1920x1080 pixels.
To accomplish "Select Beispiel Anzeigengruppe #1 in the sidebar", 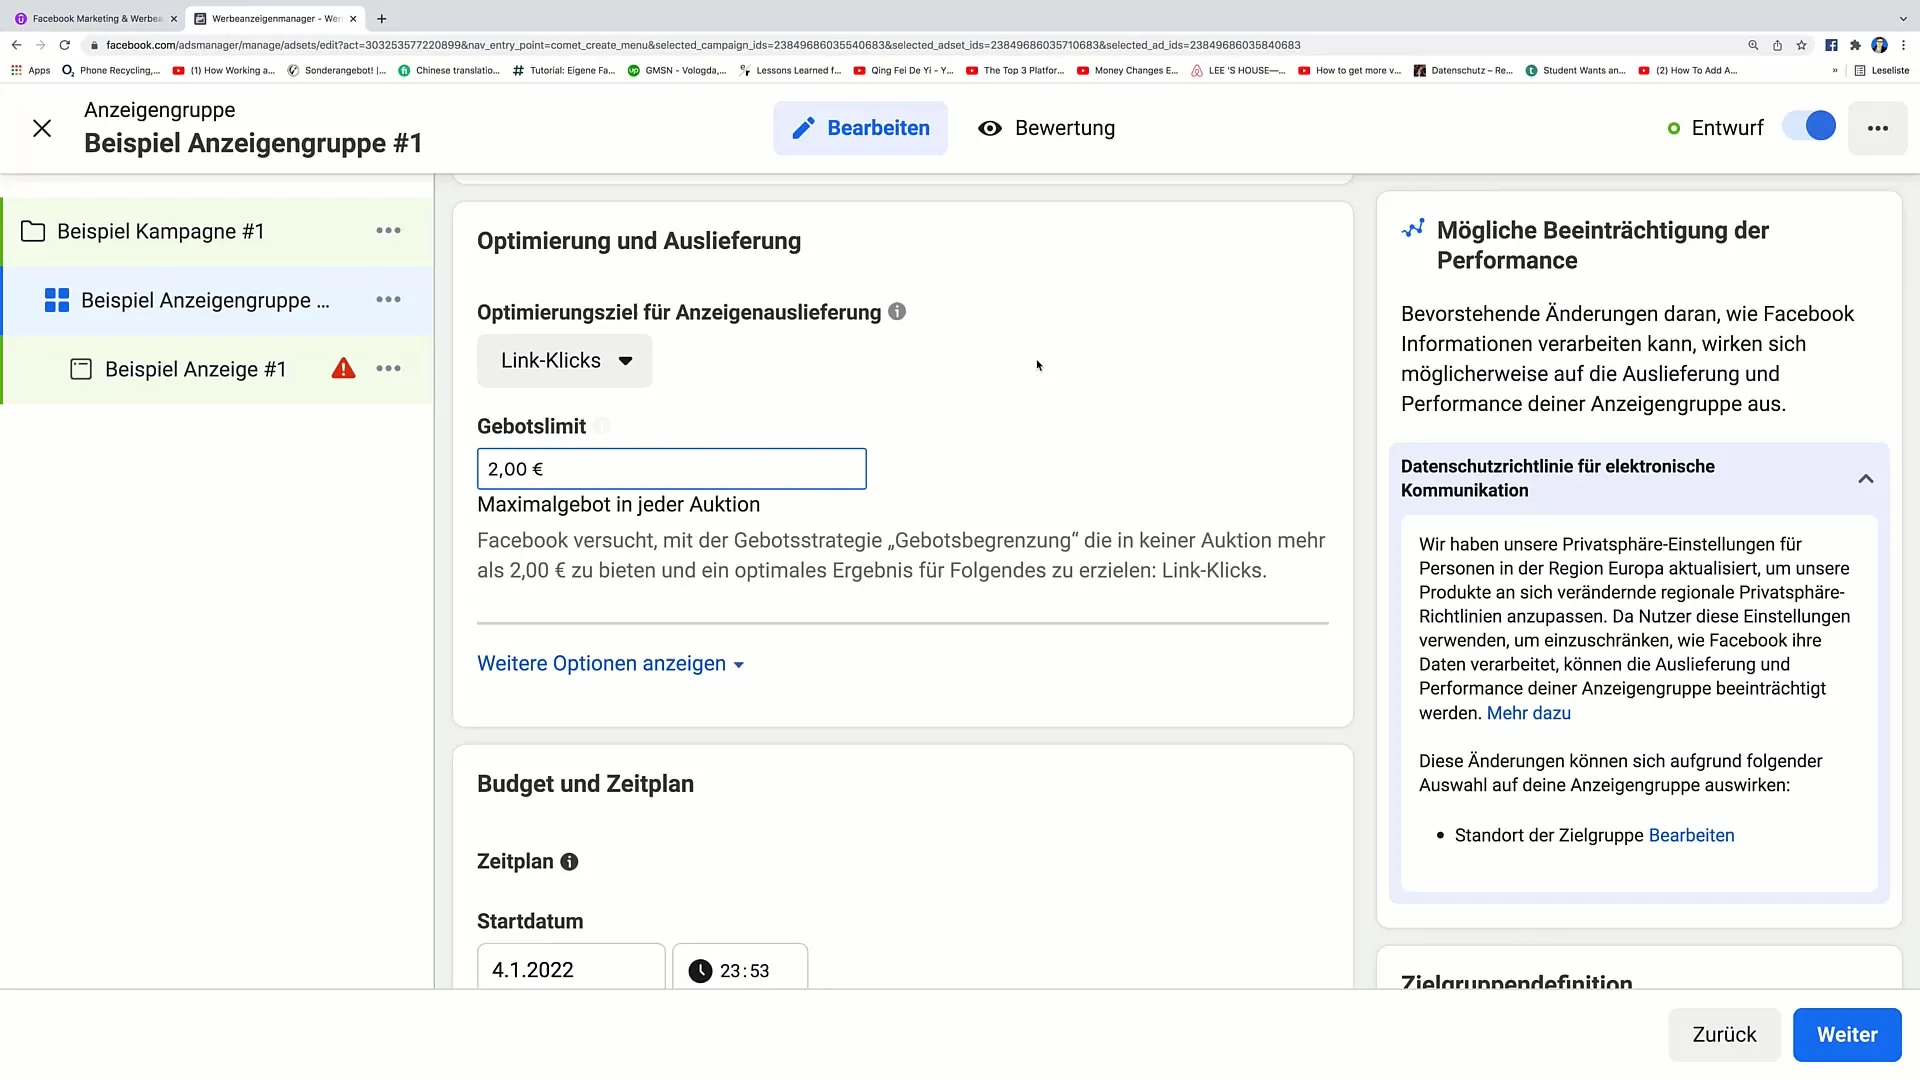I will tap(204, 299).
